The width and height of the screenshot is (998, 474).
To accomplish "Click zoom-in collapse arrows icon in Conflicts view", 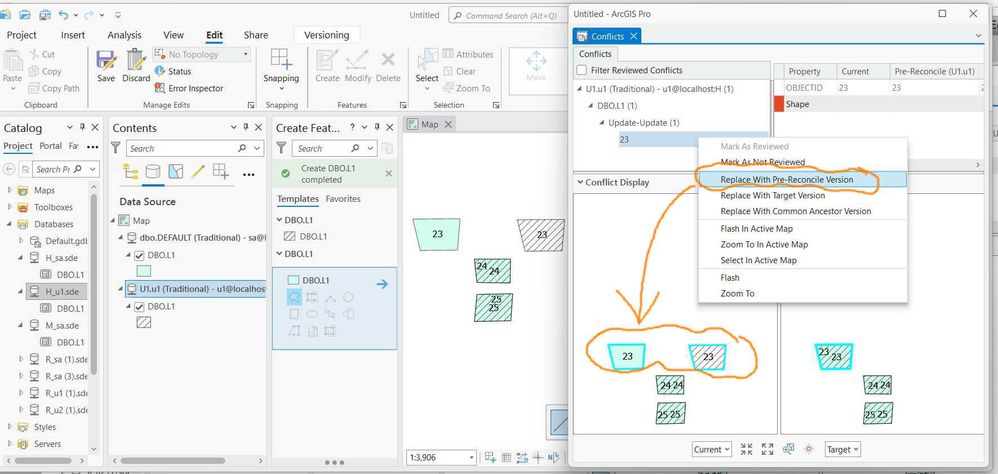I will click(747, 449).
